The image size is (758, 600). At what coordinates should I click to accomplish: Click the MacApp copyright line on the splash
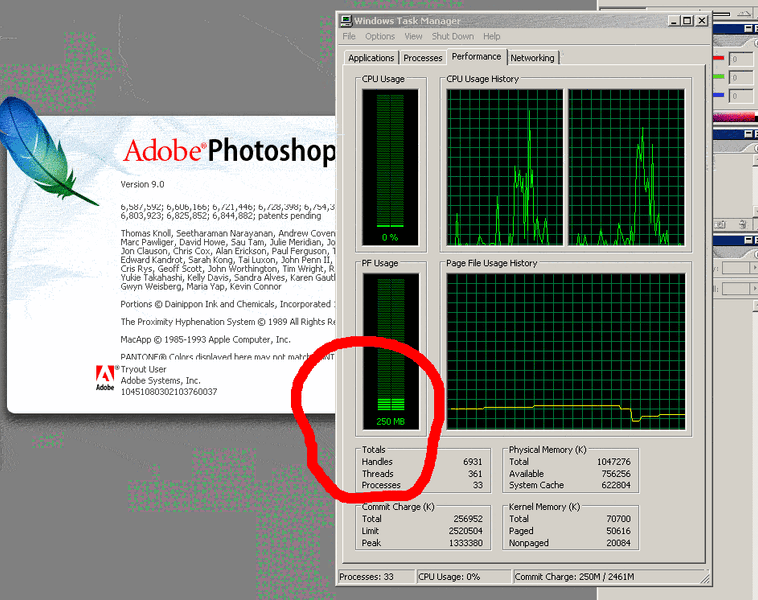pyautogui.click(x=205, y=339)
